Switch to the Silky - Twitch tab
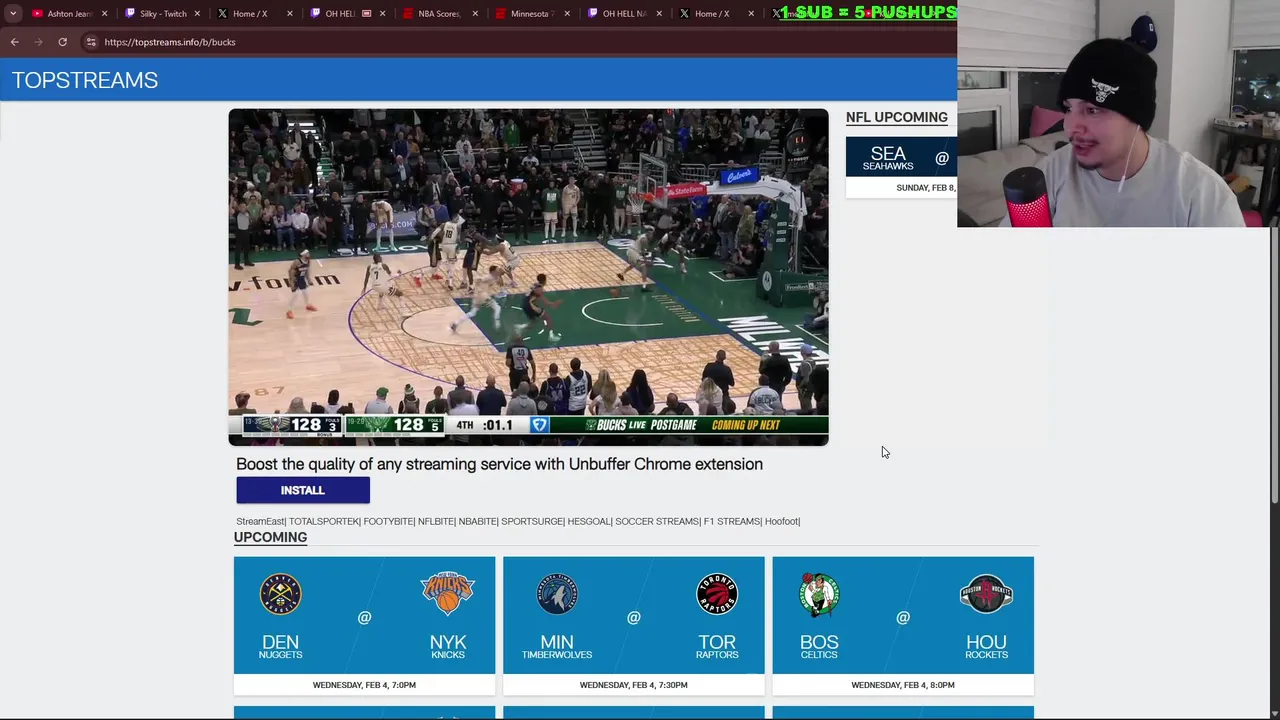1280x720 pixels. point(162,14)
